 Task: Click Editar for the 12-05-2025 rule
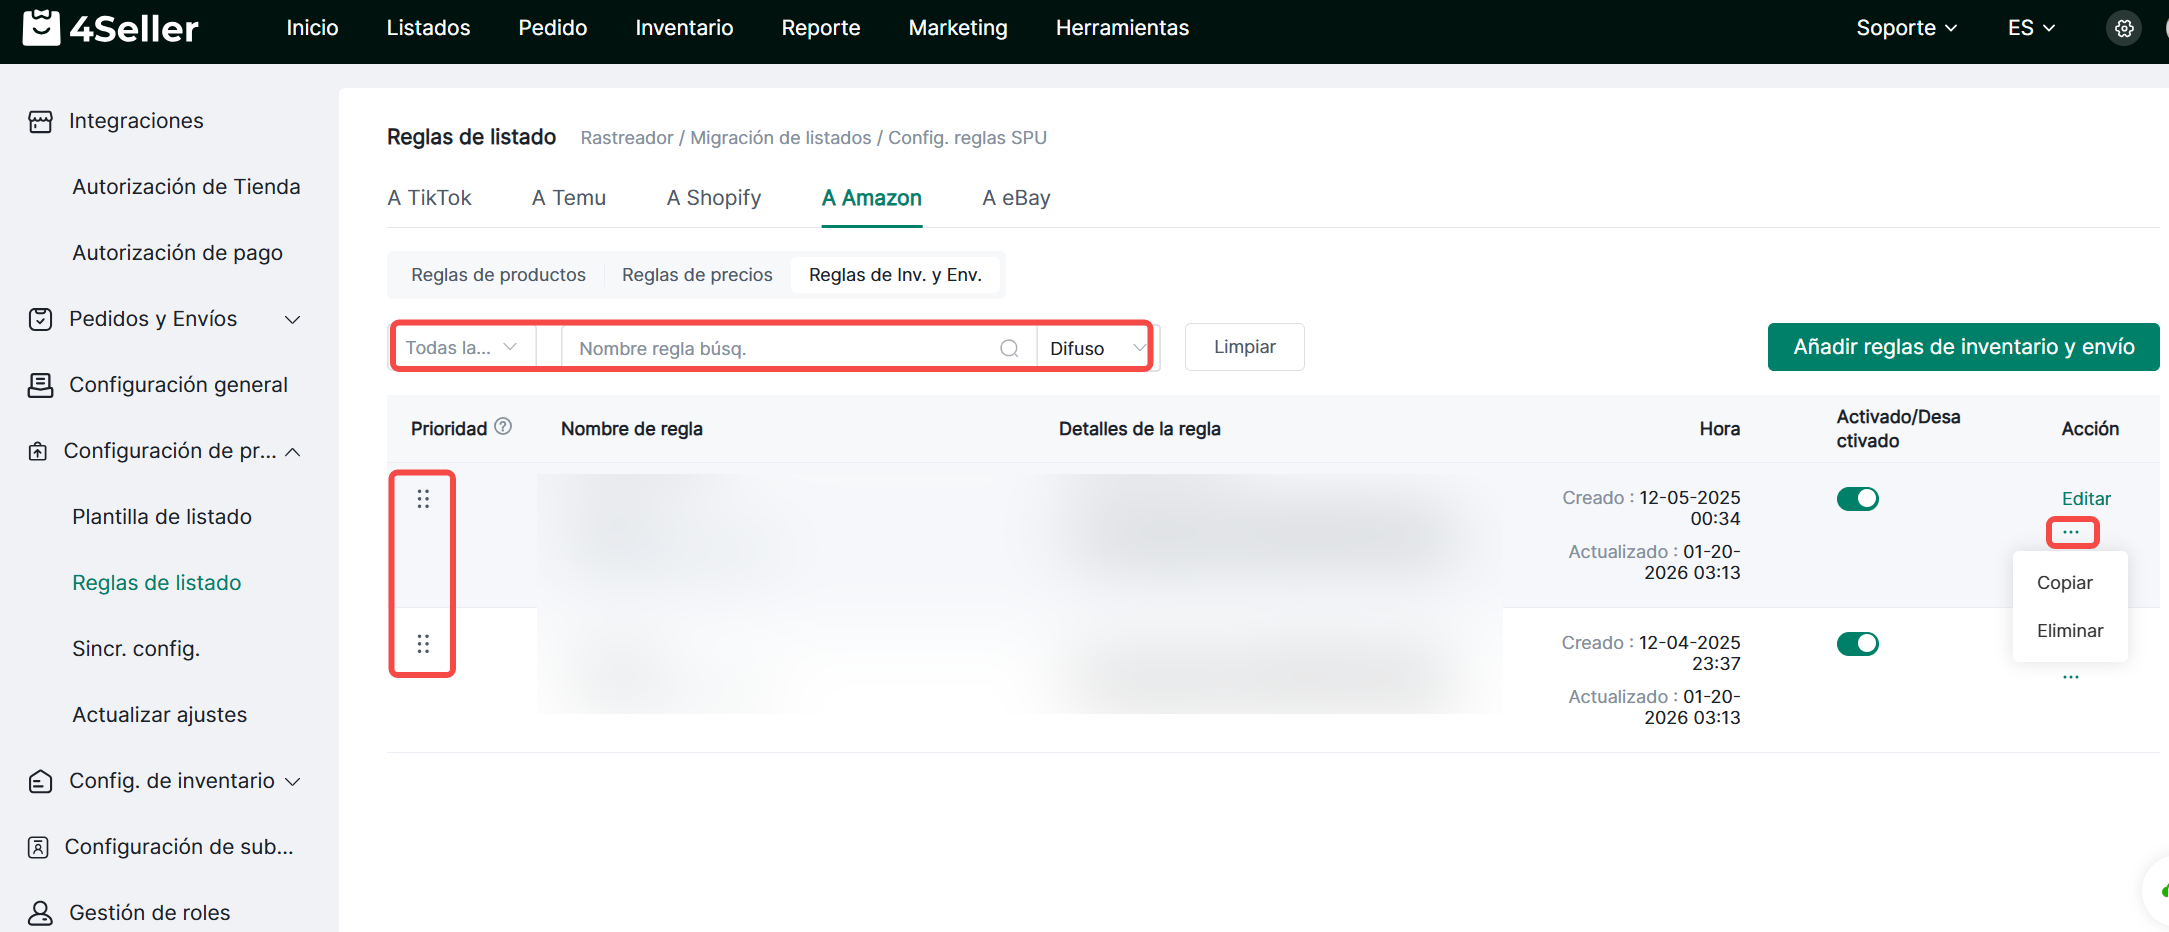tap(2086, 499)
